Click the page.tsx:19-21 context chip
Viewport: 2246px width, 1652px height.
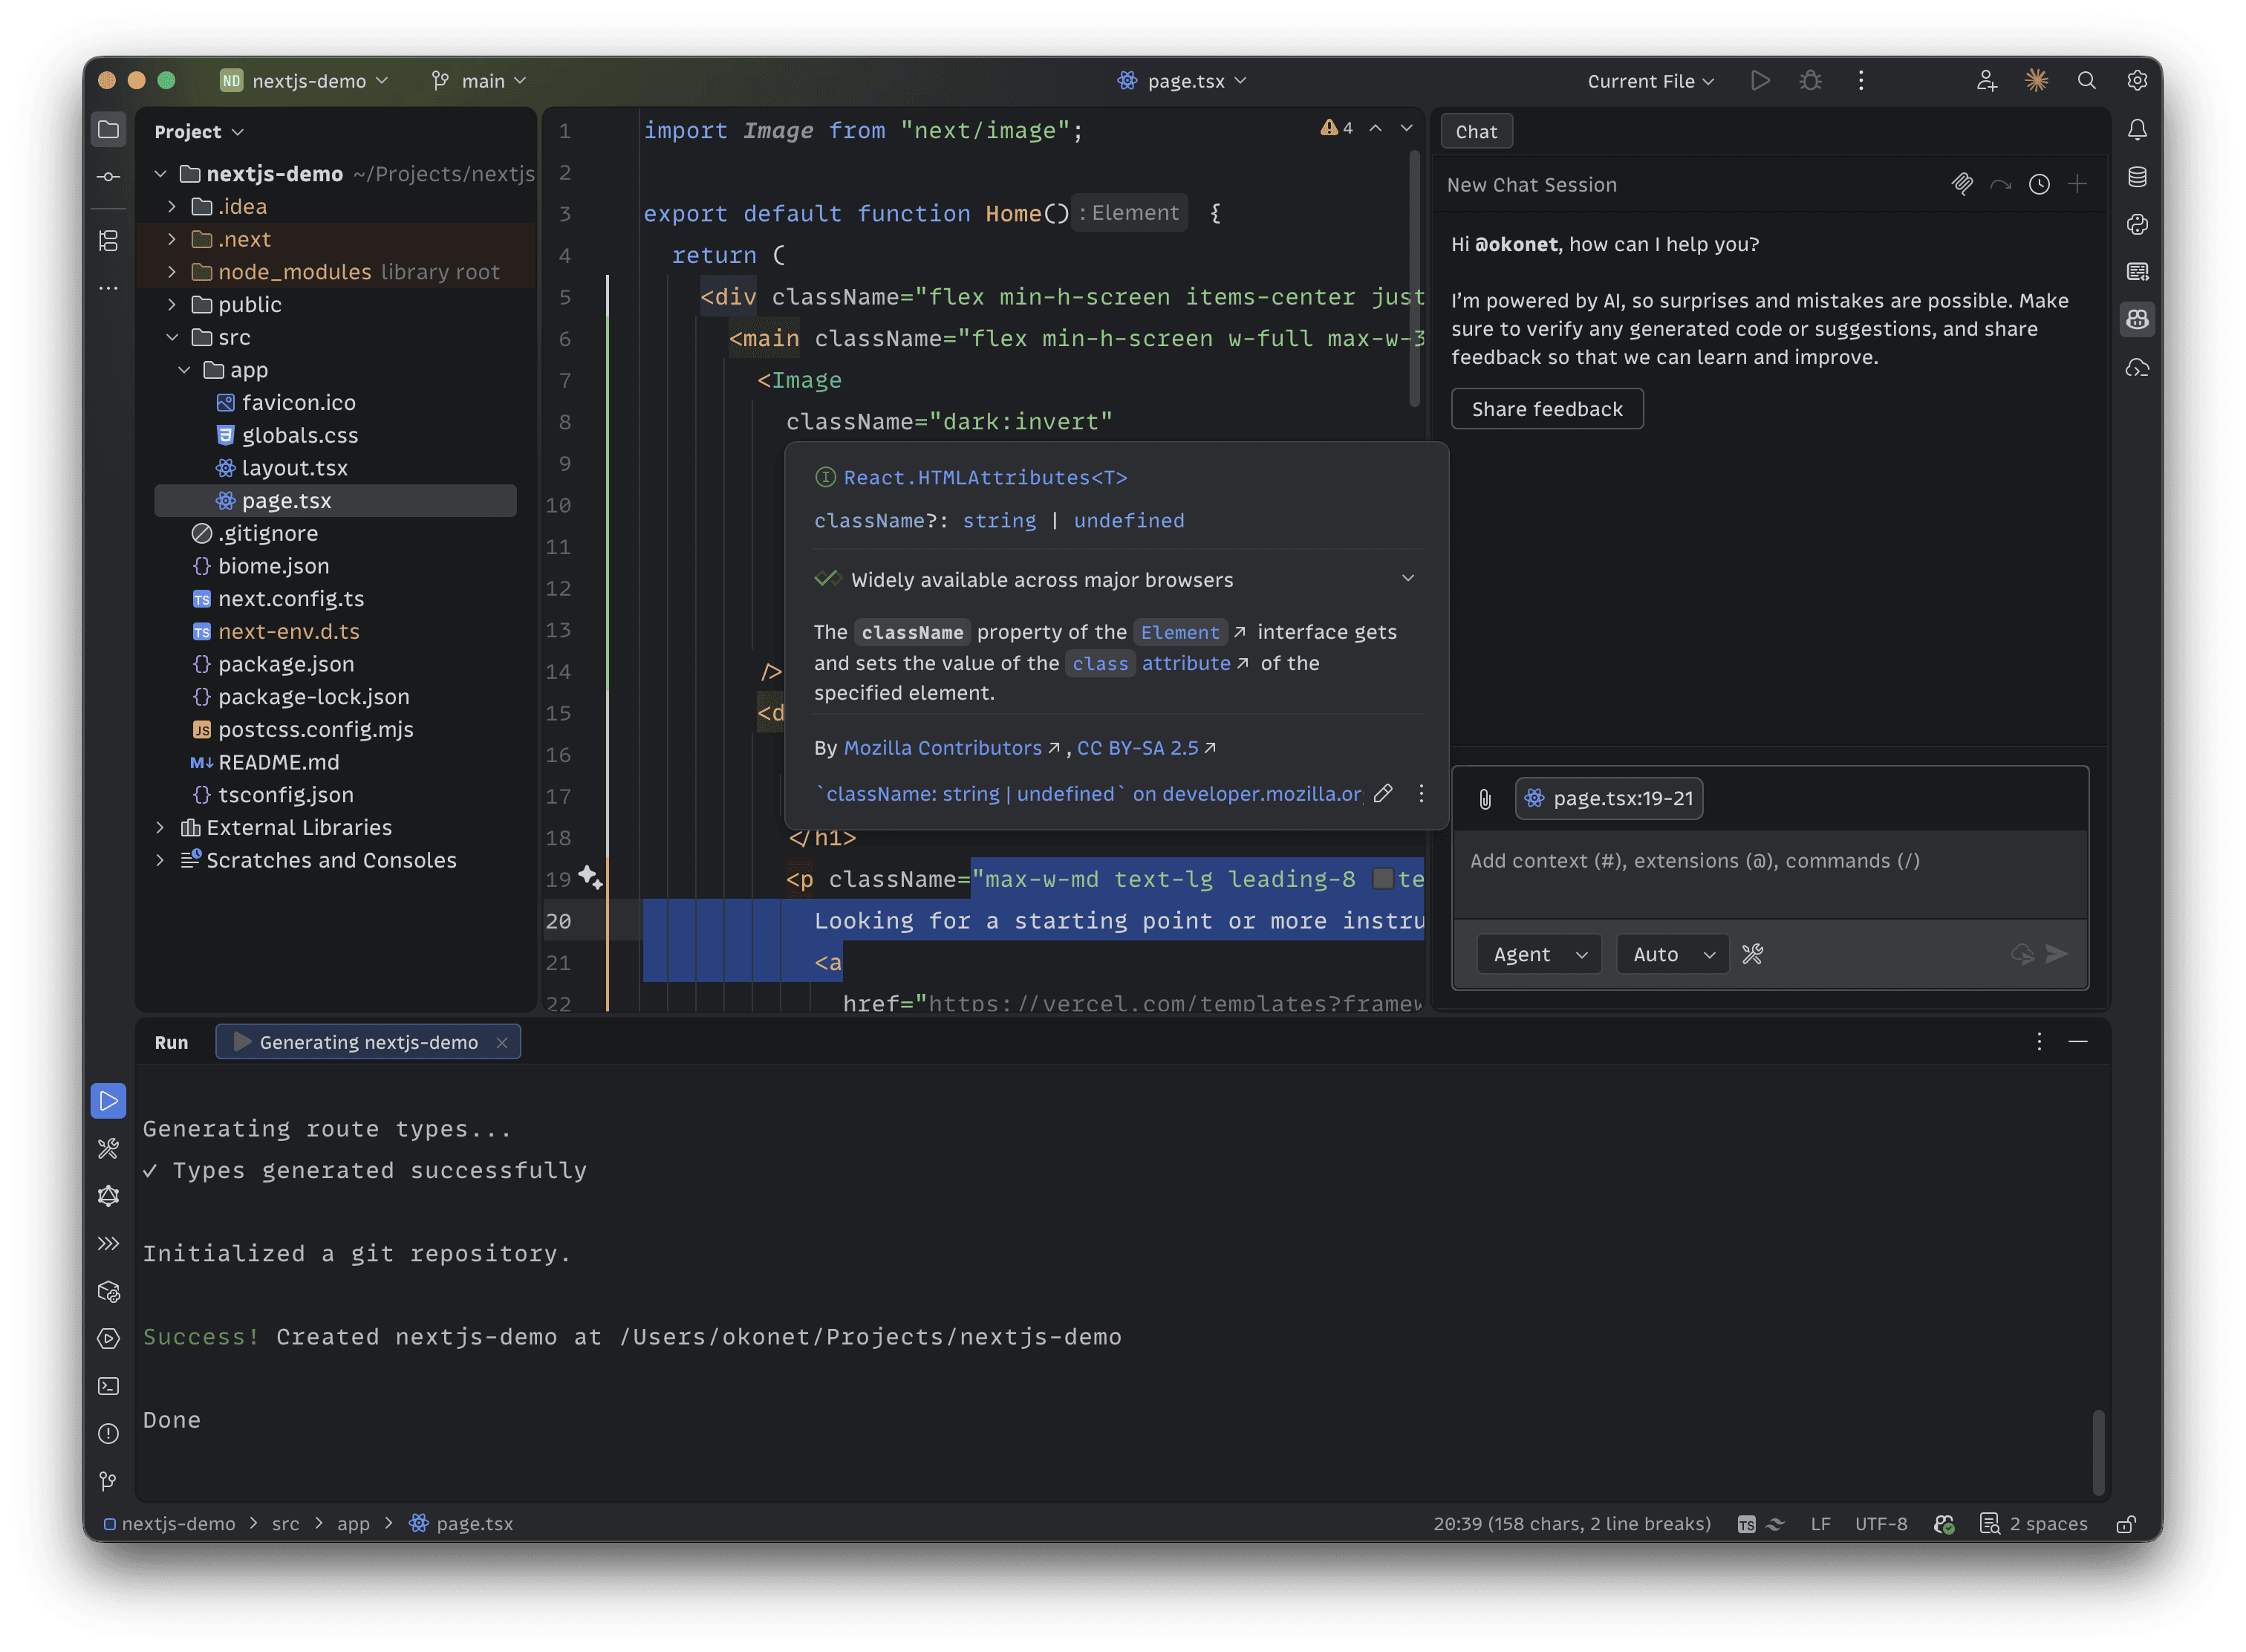point(1608,798)
